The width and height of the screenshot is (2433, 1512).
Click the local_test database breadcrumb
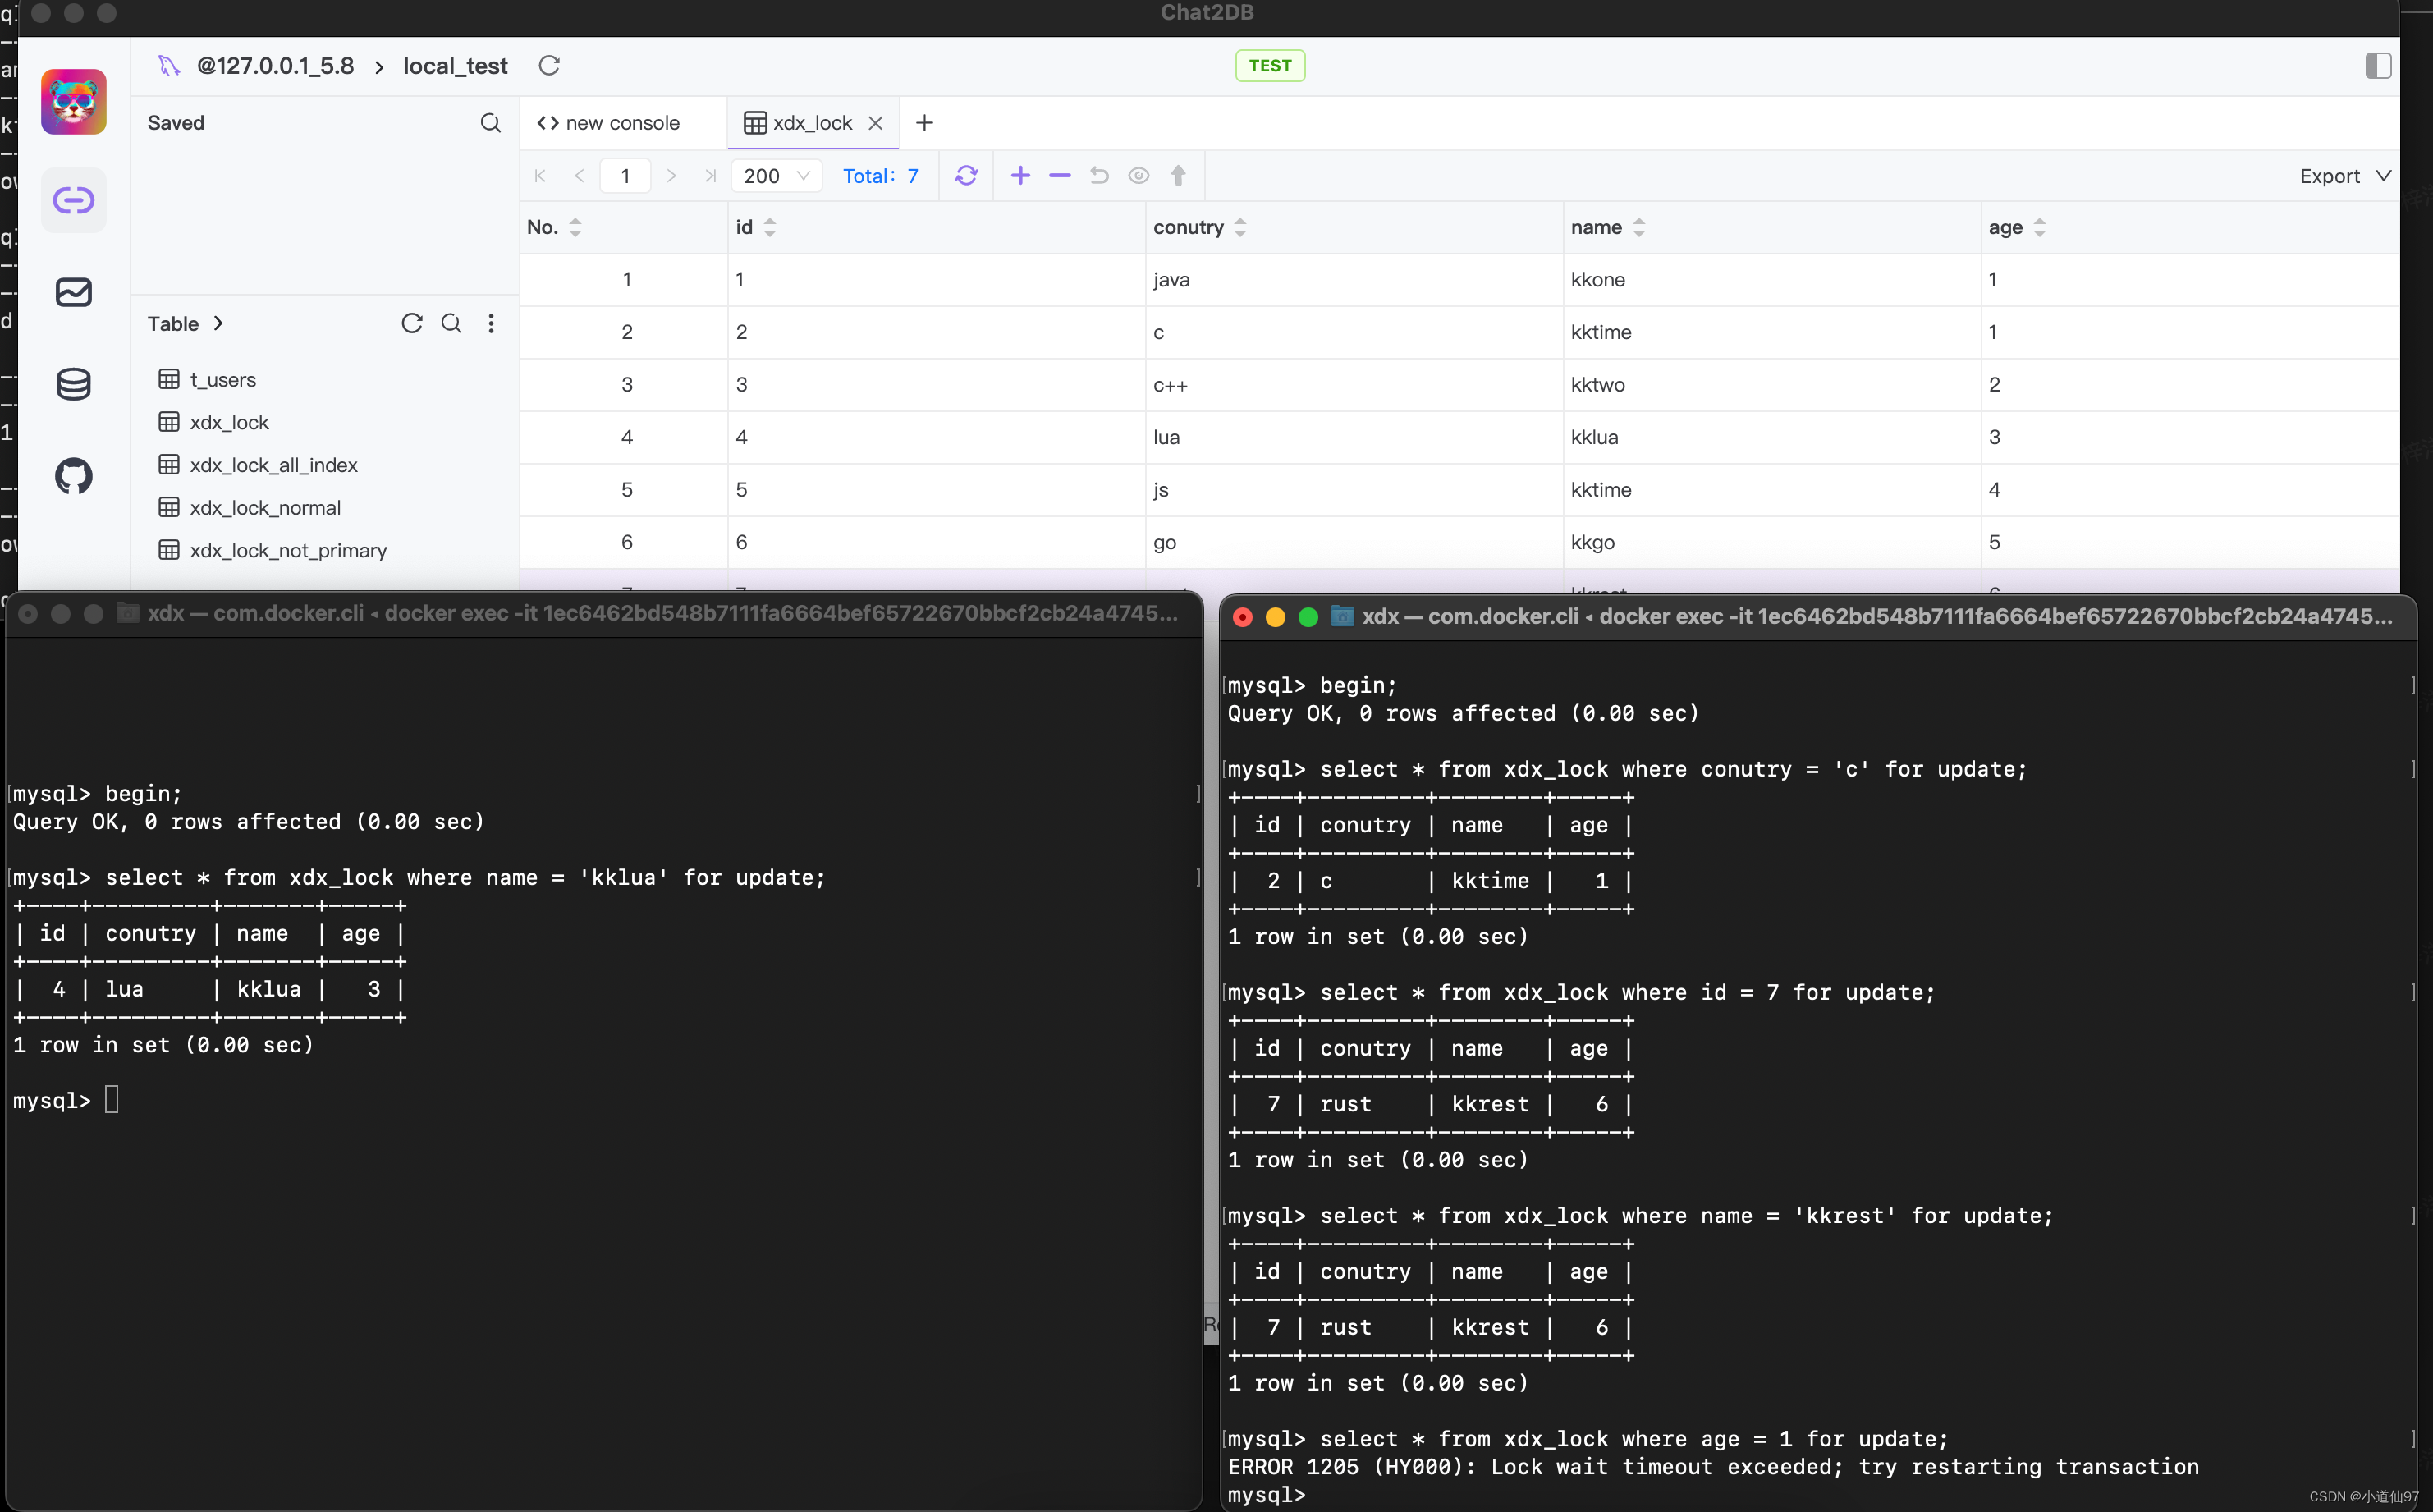click(x=455, y=66)
